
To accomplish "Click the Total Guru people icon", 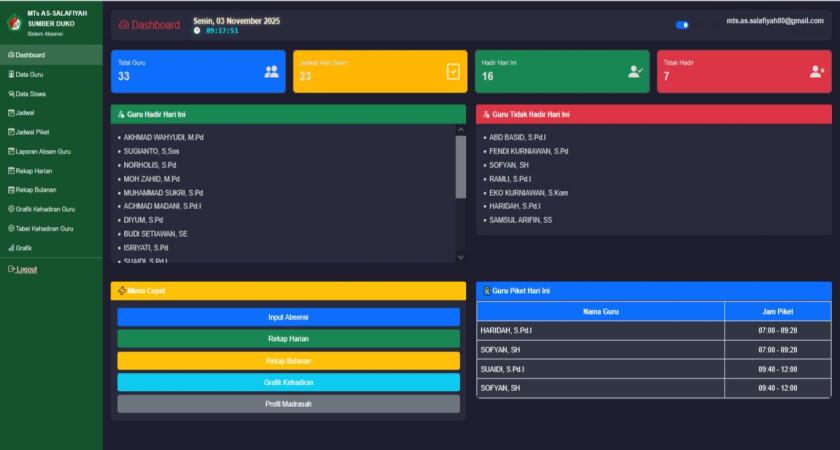I will 271,71.
